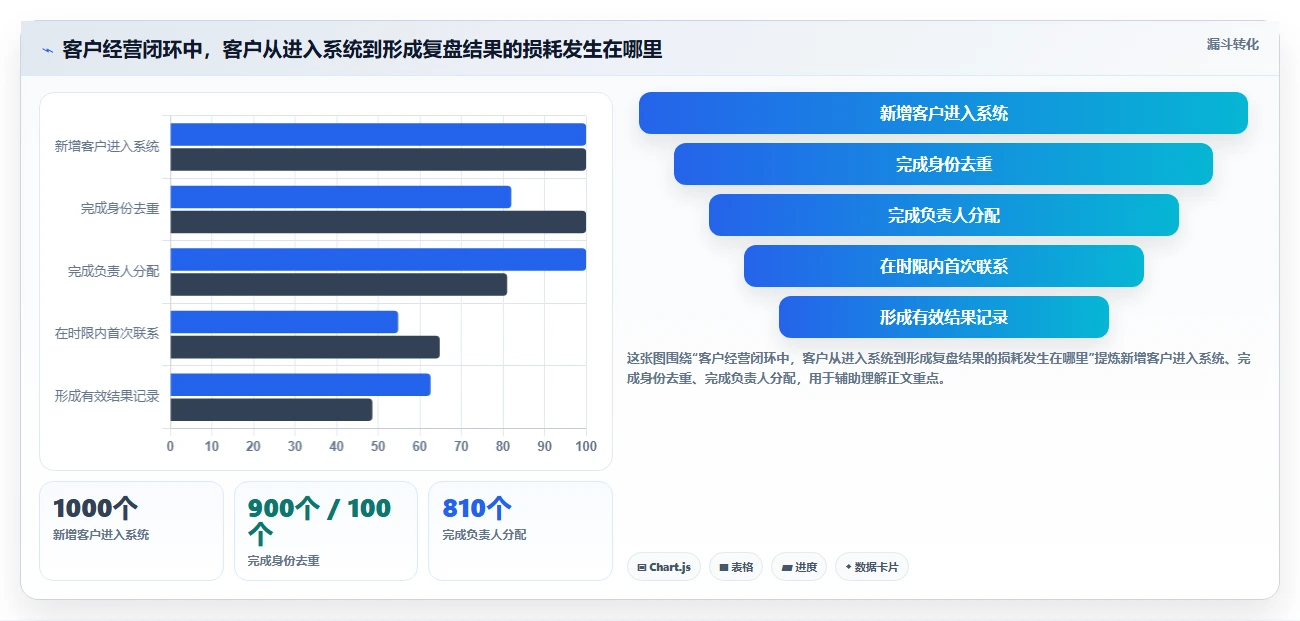Click the 900个 / 100个 data card value
This screenshot has height=621, width=1300.
[x=319, y=521]
